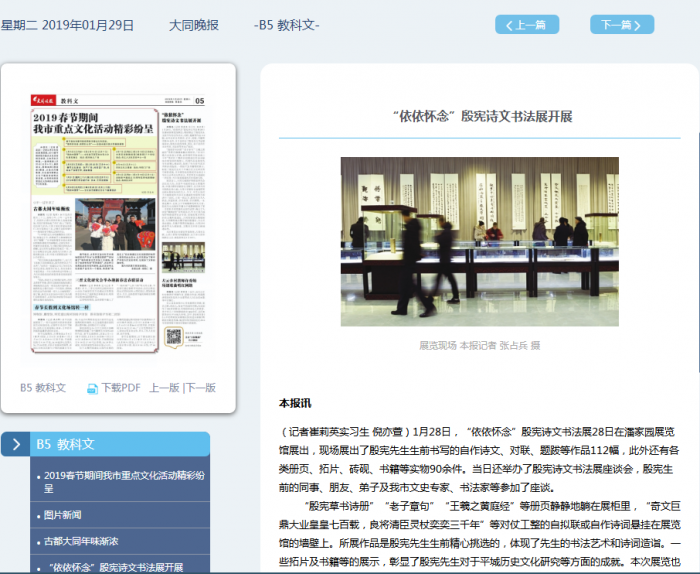Select the B5 教科文 section header tab

click(x=120, y=444)
